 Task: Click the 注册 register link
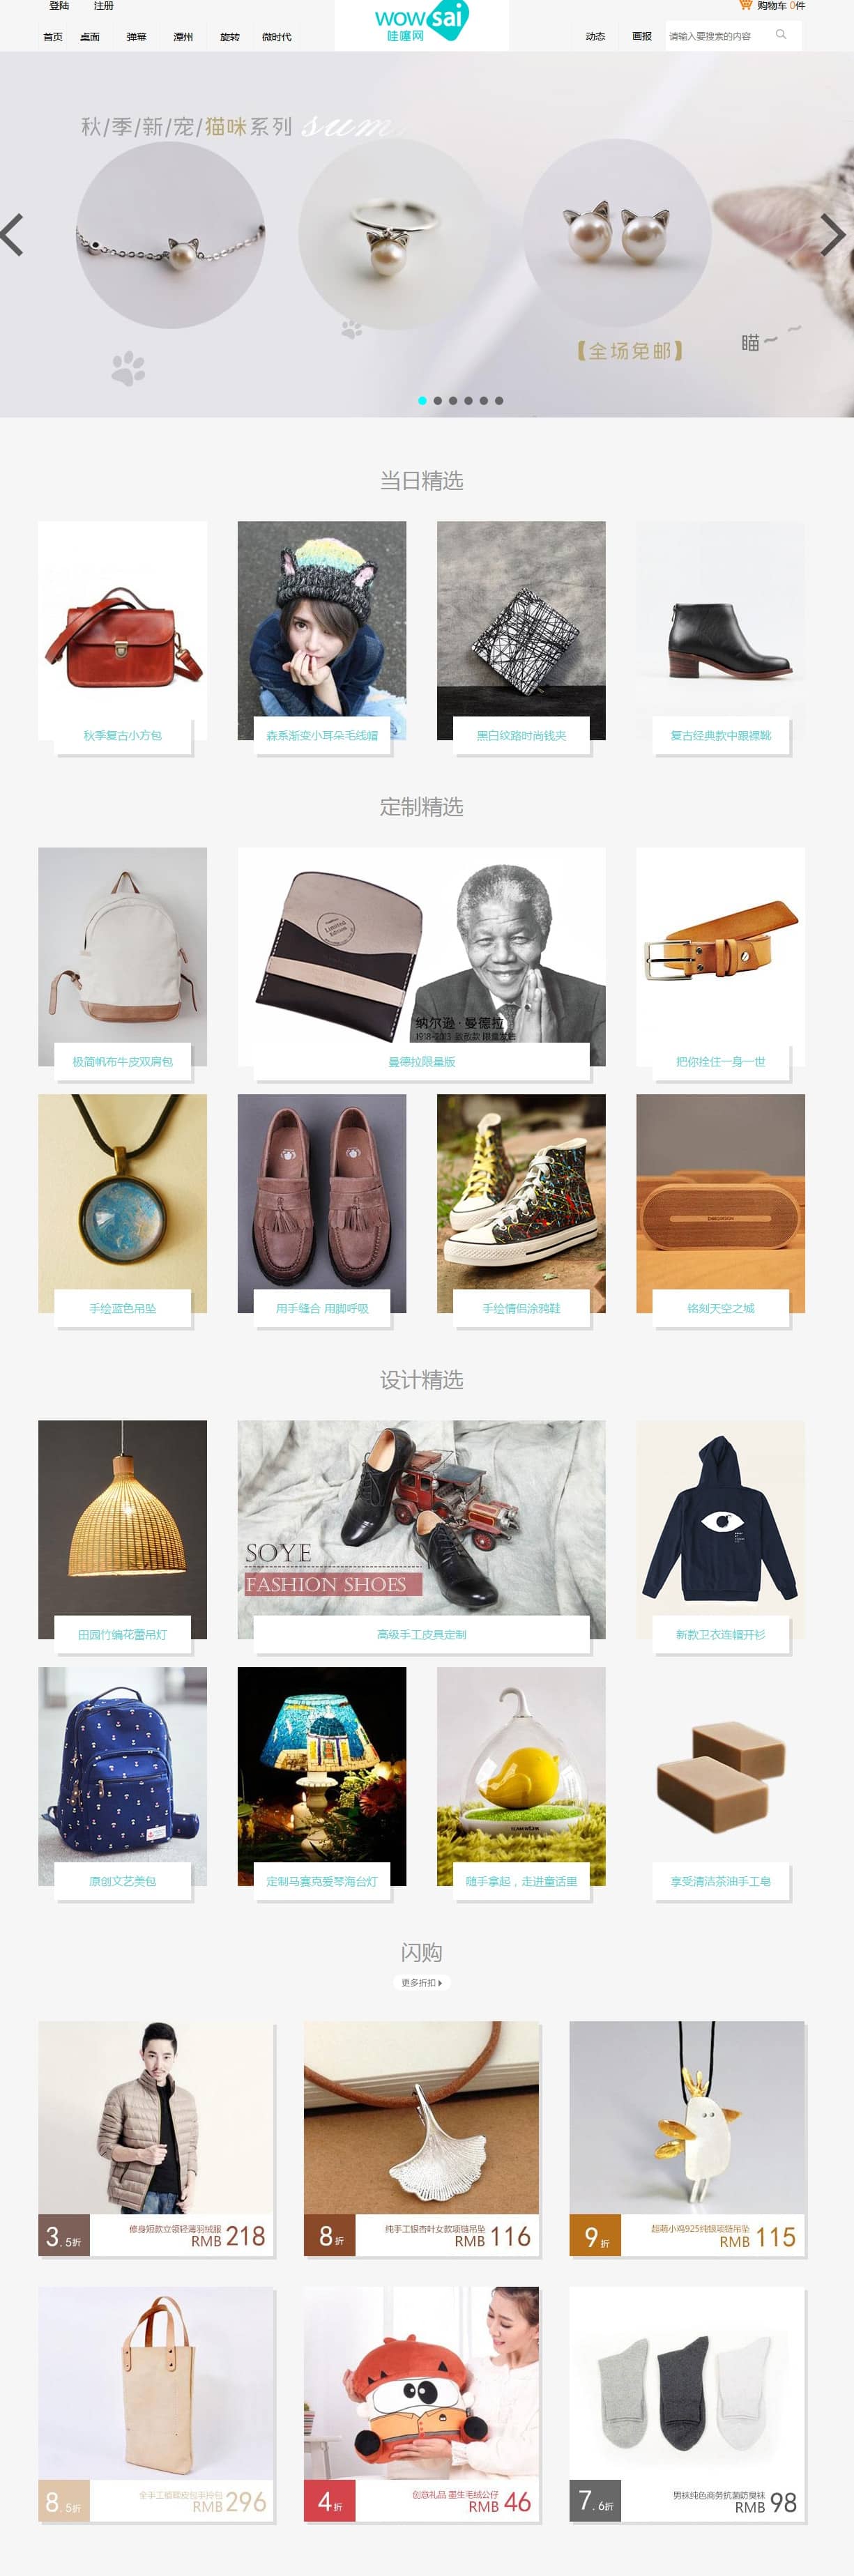point(104,6)
